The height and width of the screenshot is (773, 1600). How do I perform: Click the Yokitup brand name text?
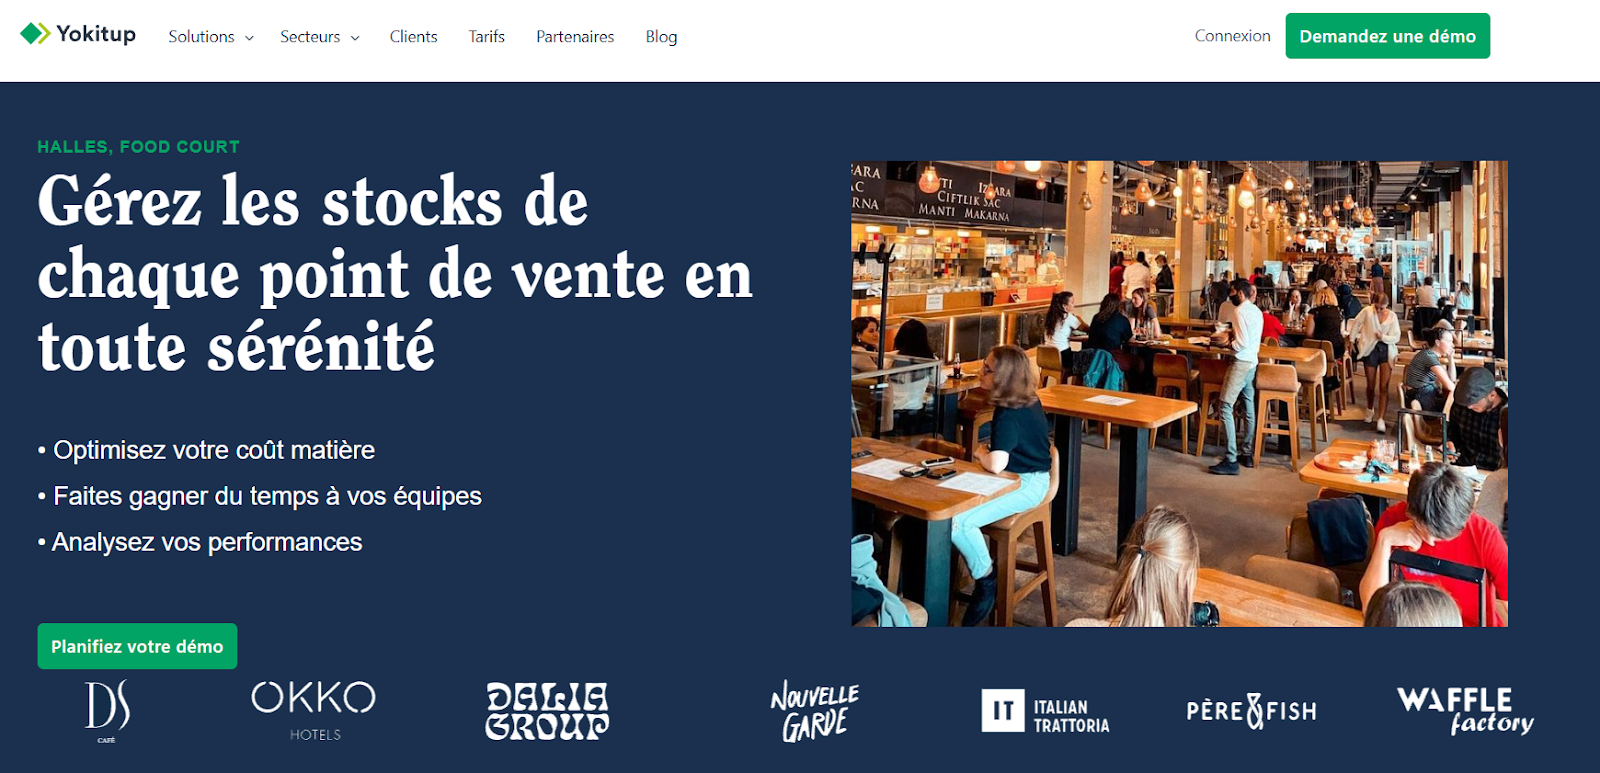tap(96, 34)
